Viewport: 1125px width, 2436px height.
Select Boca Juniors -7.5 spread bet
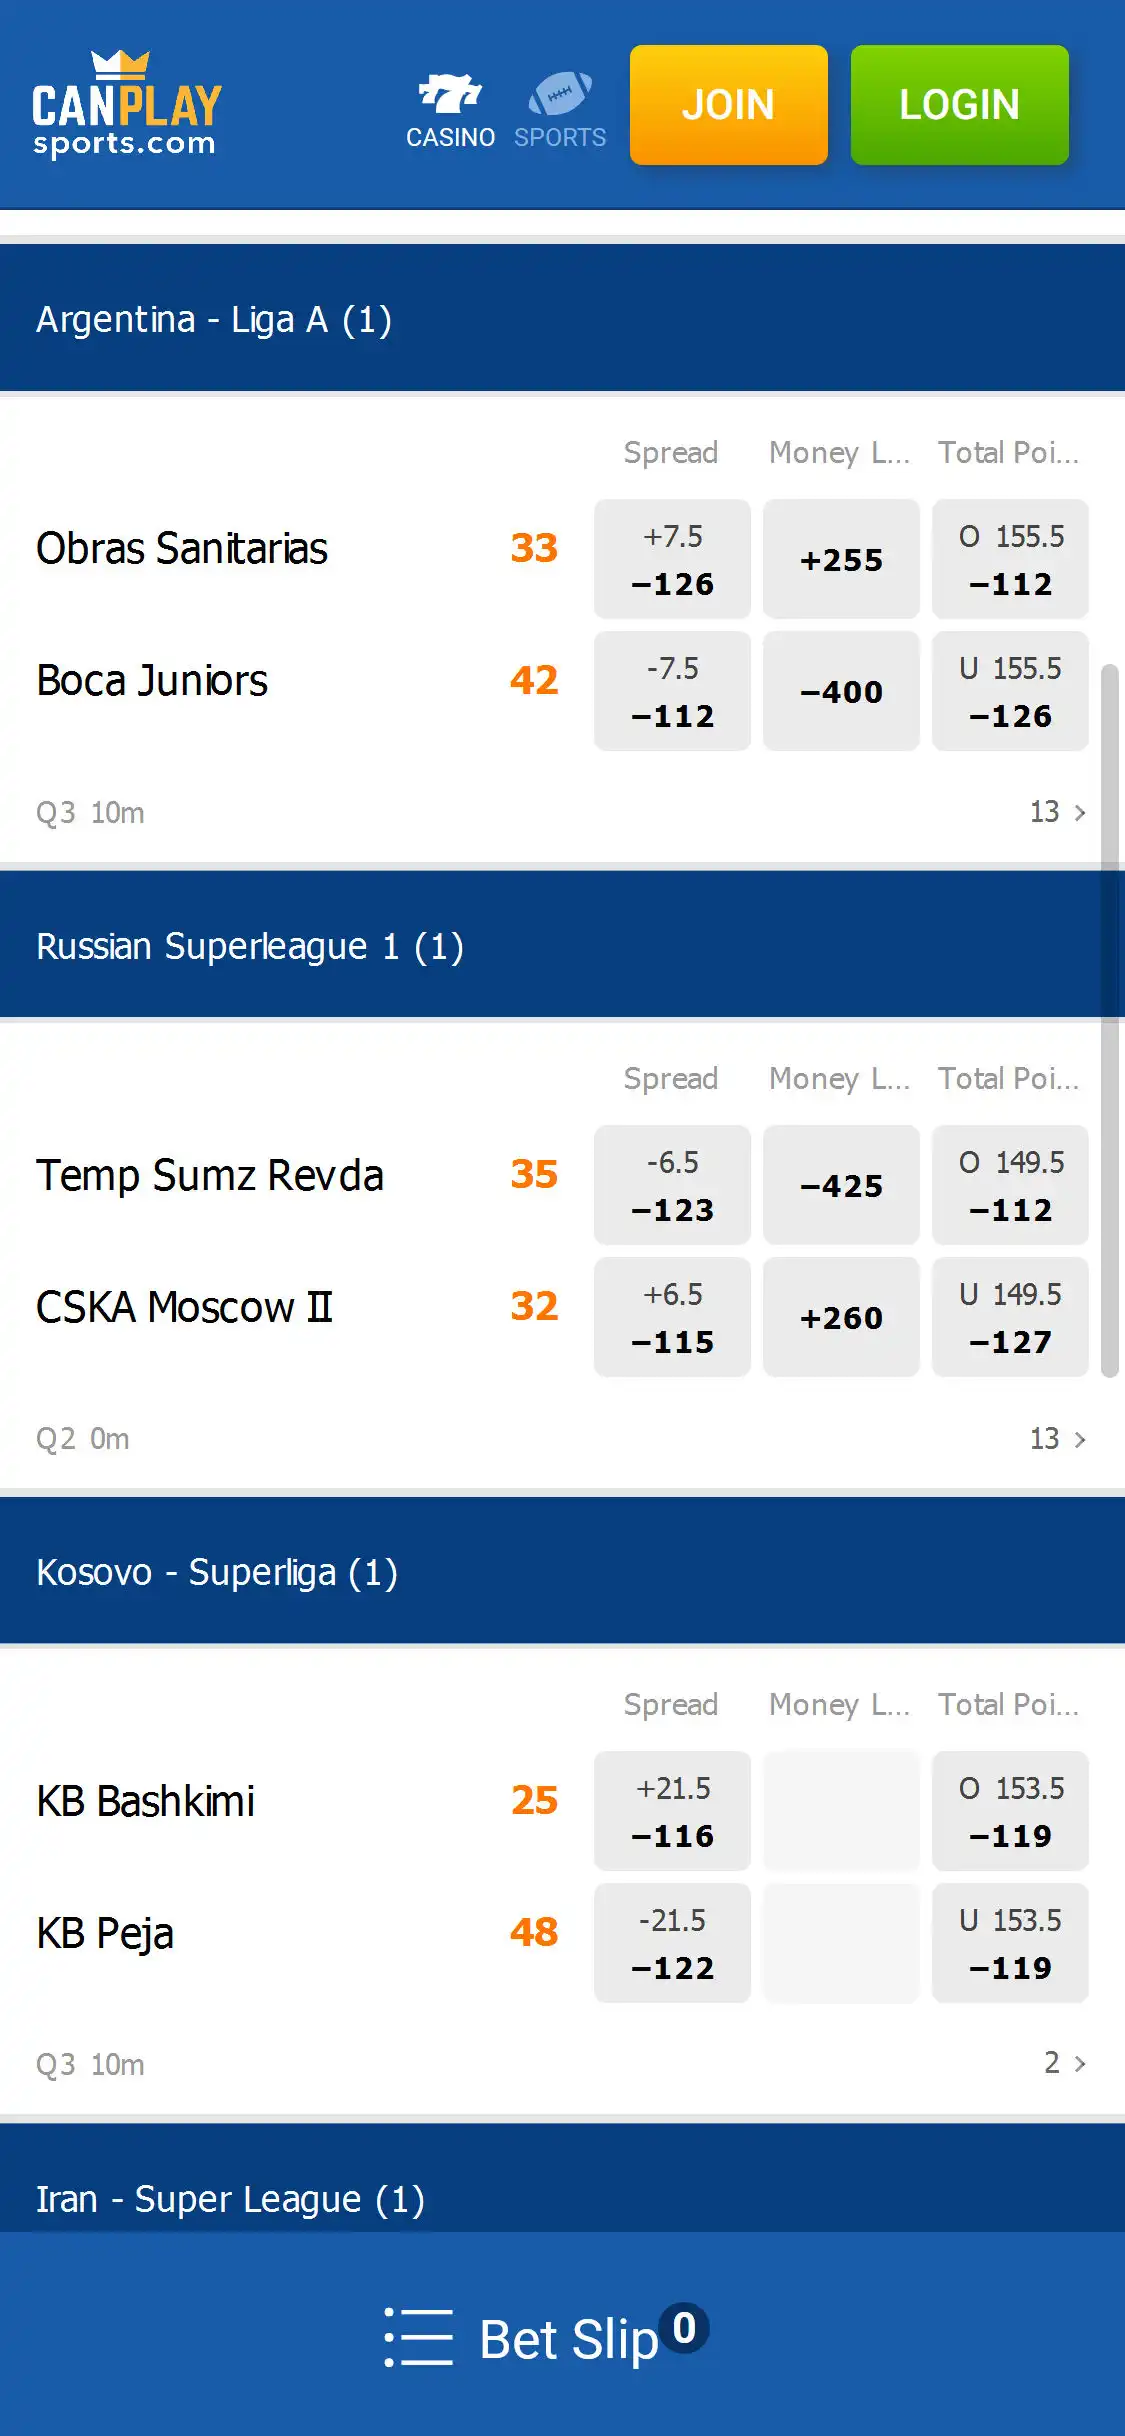(x=672, y=691)
